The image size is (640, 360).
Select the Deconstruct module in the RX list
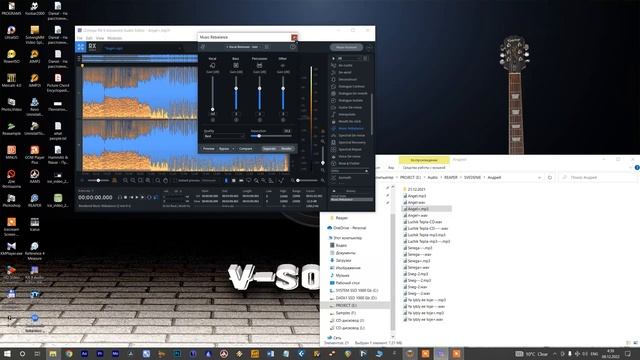pos(348,79)
